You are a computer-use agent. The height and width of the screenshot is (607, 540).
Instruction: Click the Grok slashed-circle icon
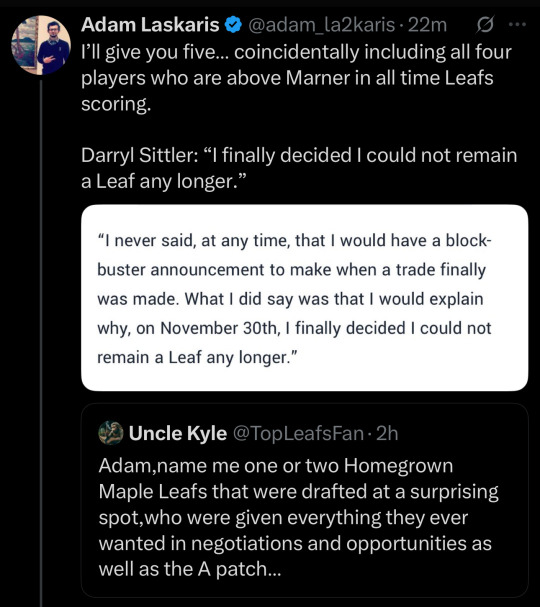485,25
